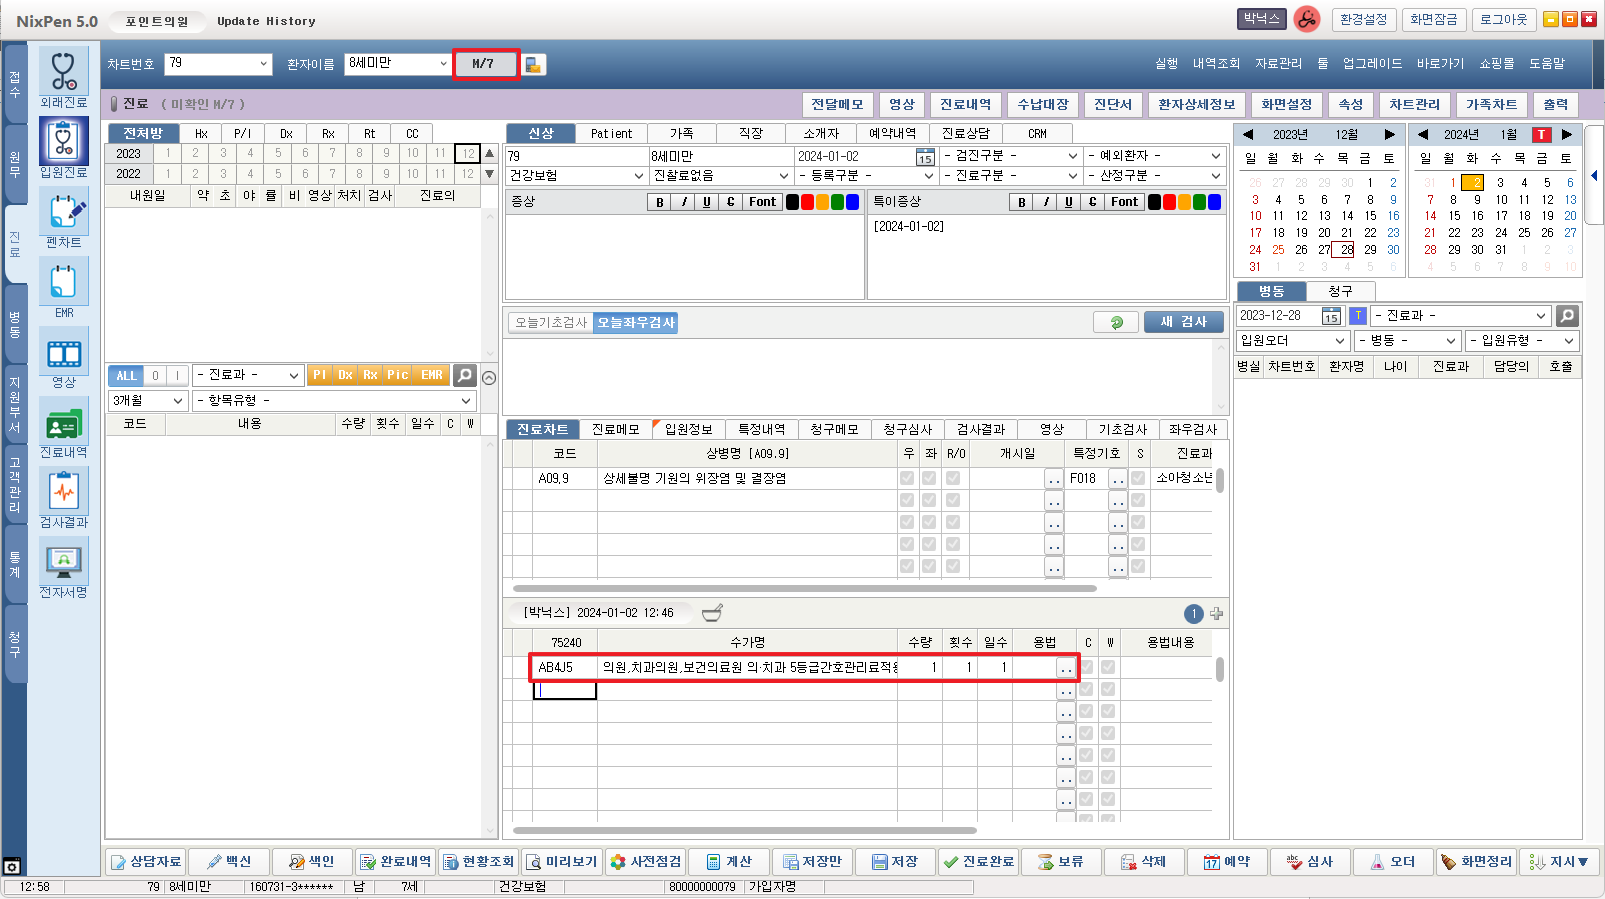Pick the red color swatch in 증상 toolbar

[x=807, y=202]
